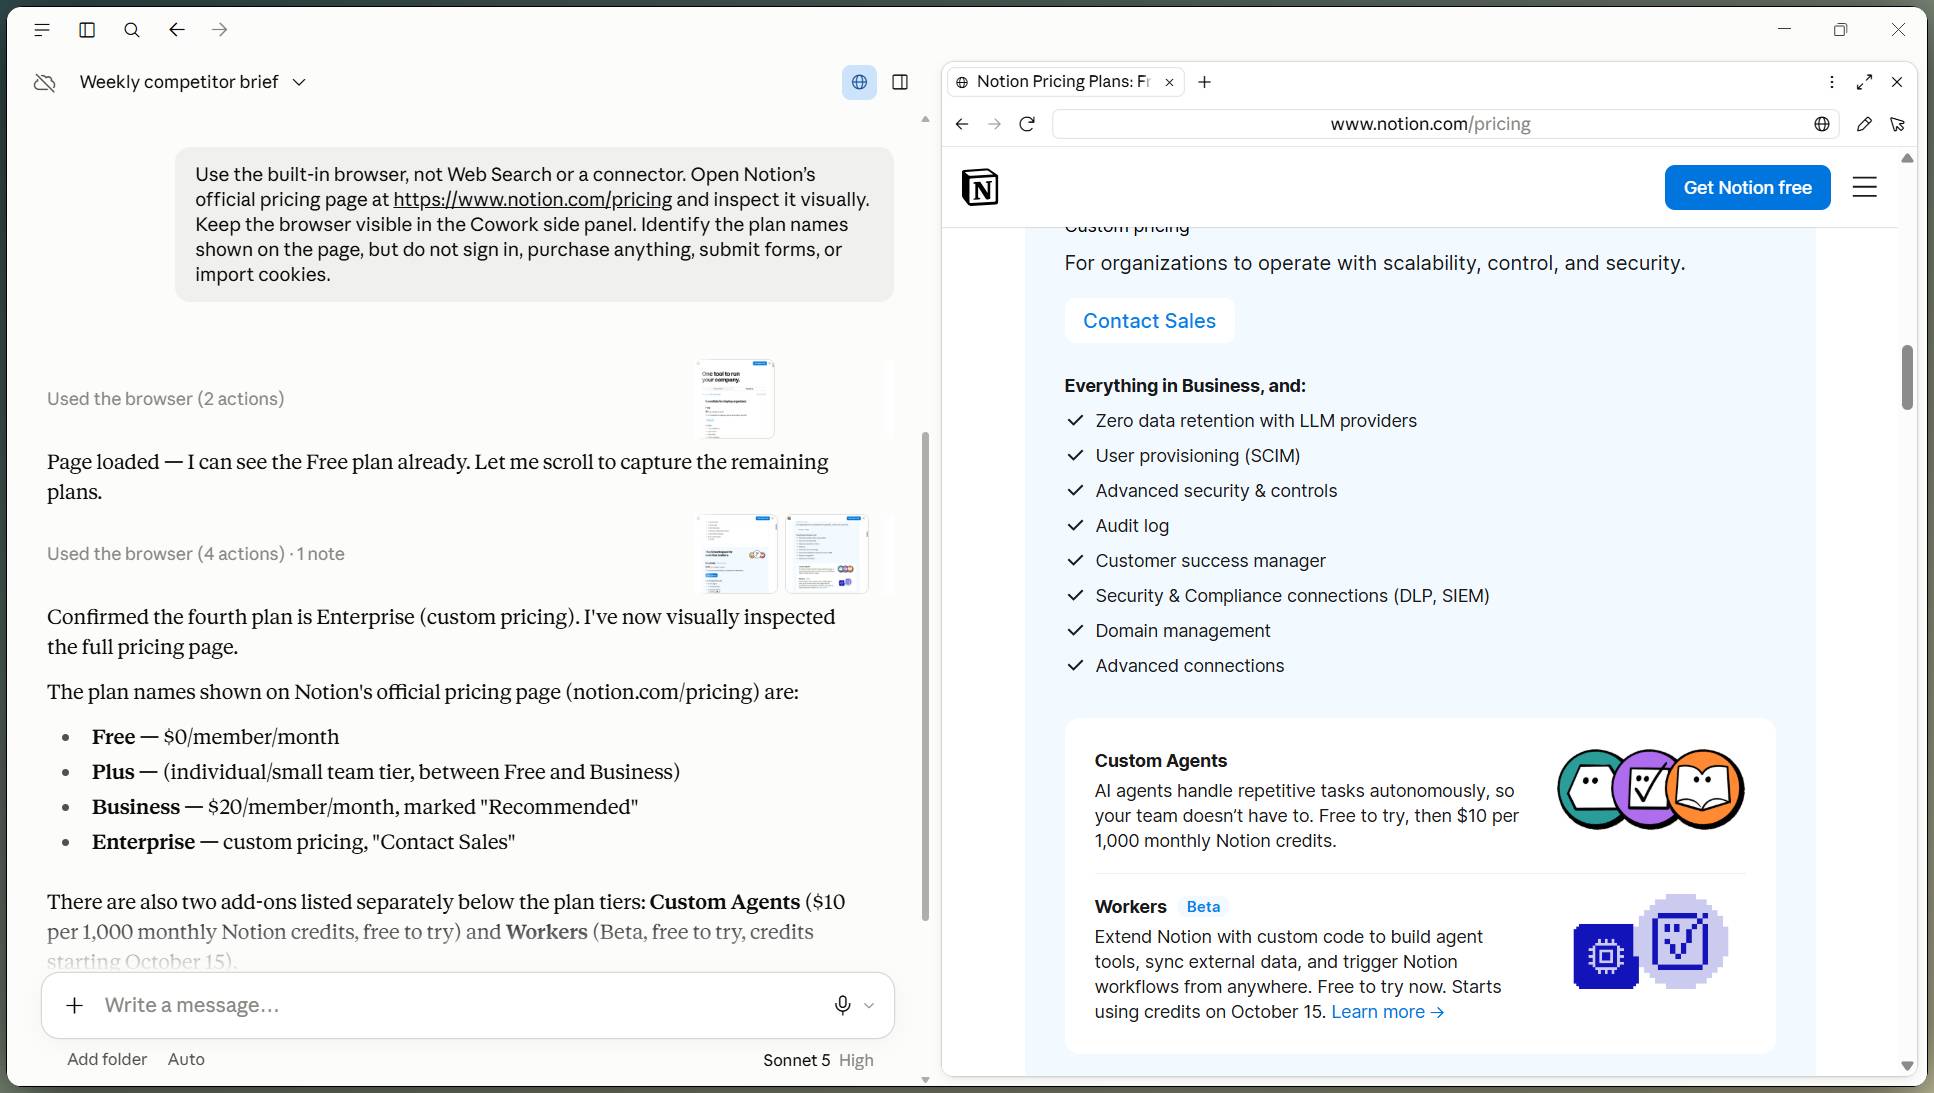Click the cursor pointer icon in browser toolbar
The width and height of the screenshot is (1934, 1093).
[1897, 124]
